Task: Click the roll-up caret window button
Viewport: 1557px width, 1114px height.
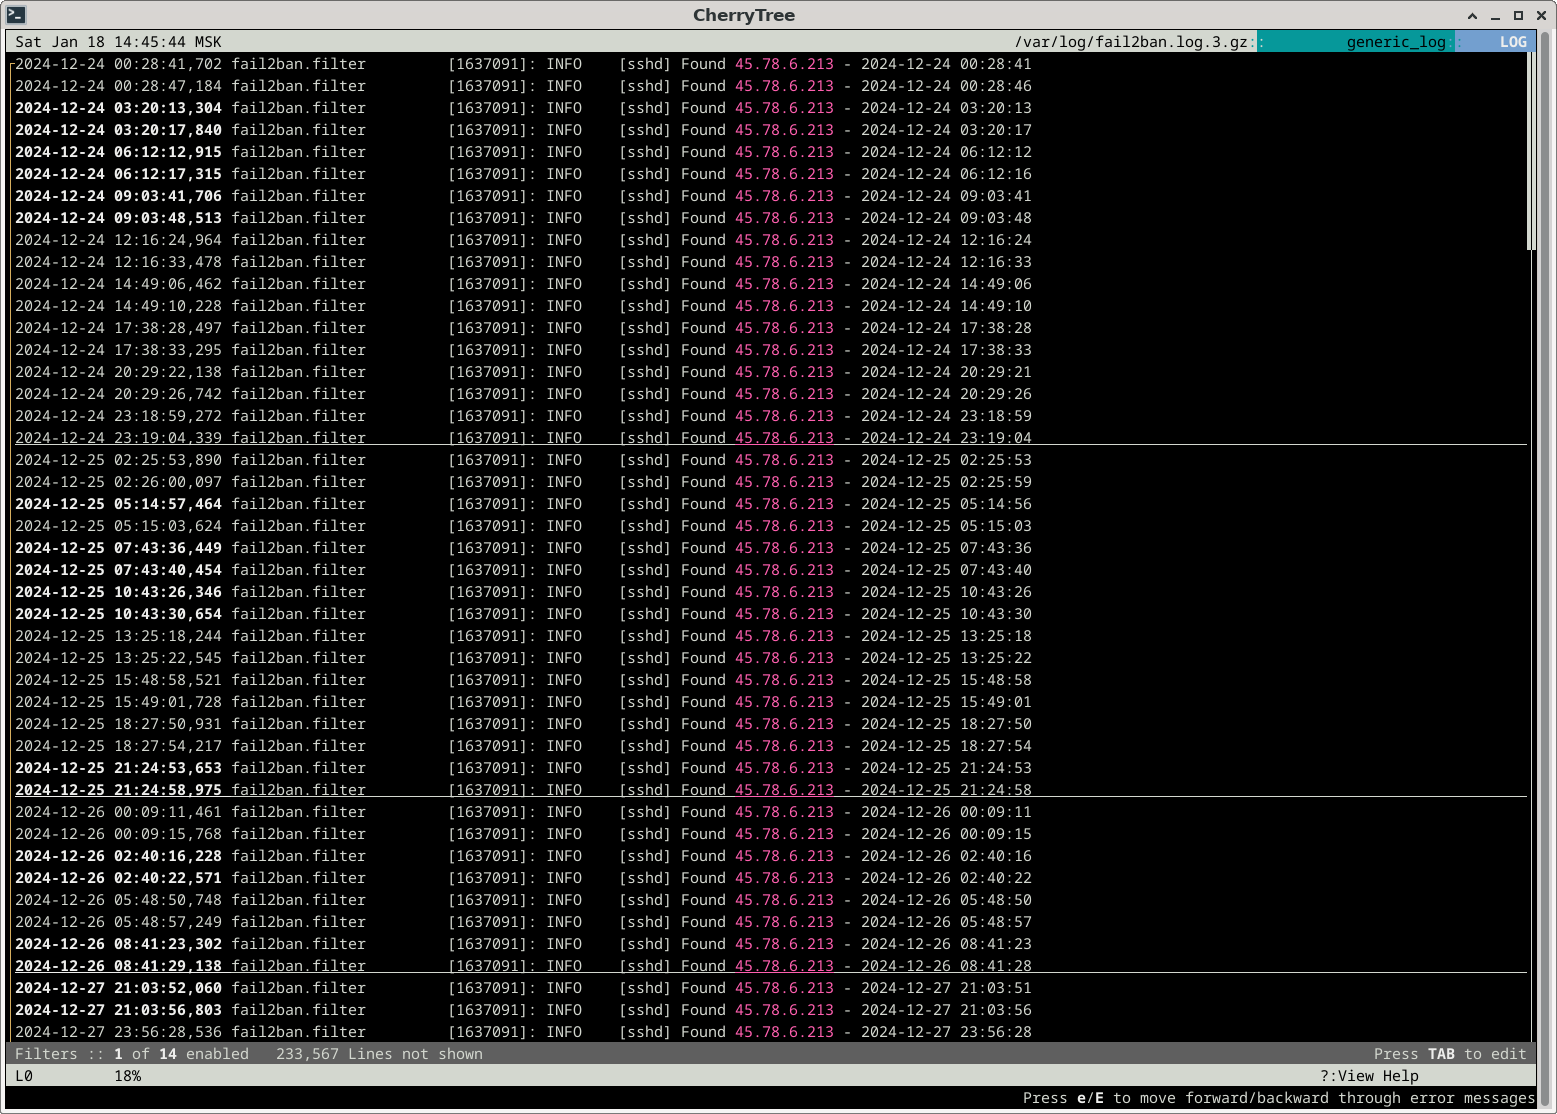Action: [x=1472, y=16]
